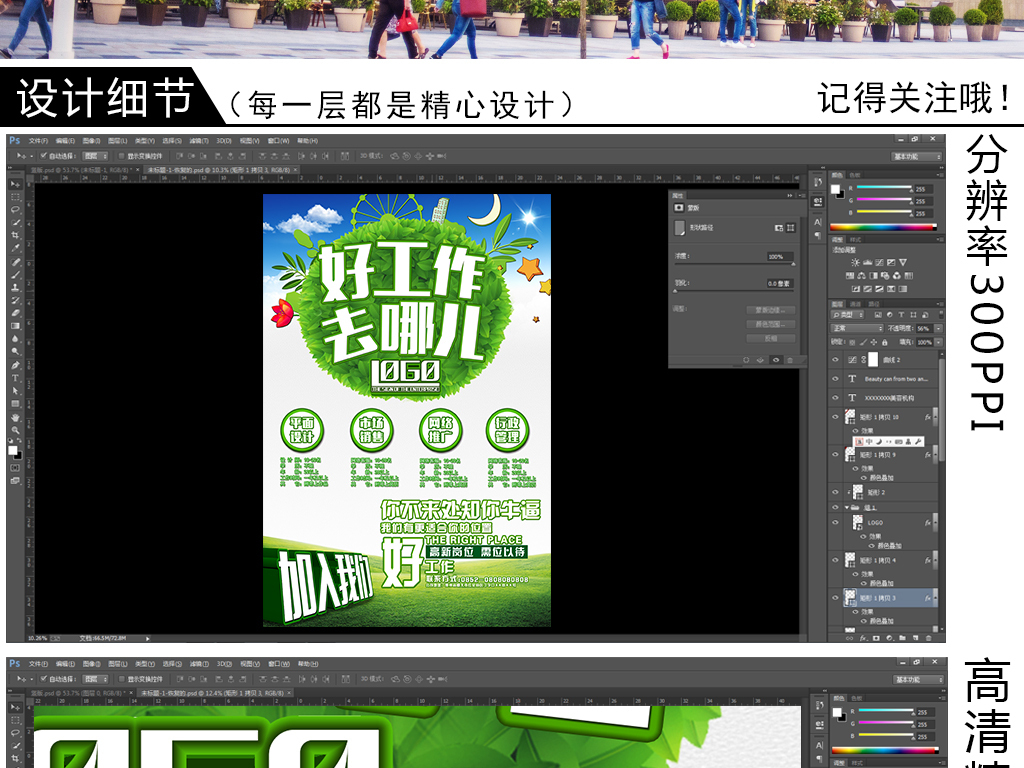Toggle Auto-Select checkbox in lower Photoshop window
This screenshot has width=1024, height=768.
pyautogui.click(x=44, y=679)
